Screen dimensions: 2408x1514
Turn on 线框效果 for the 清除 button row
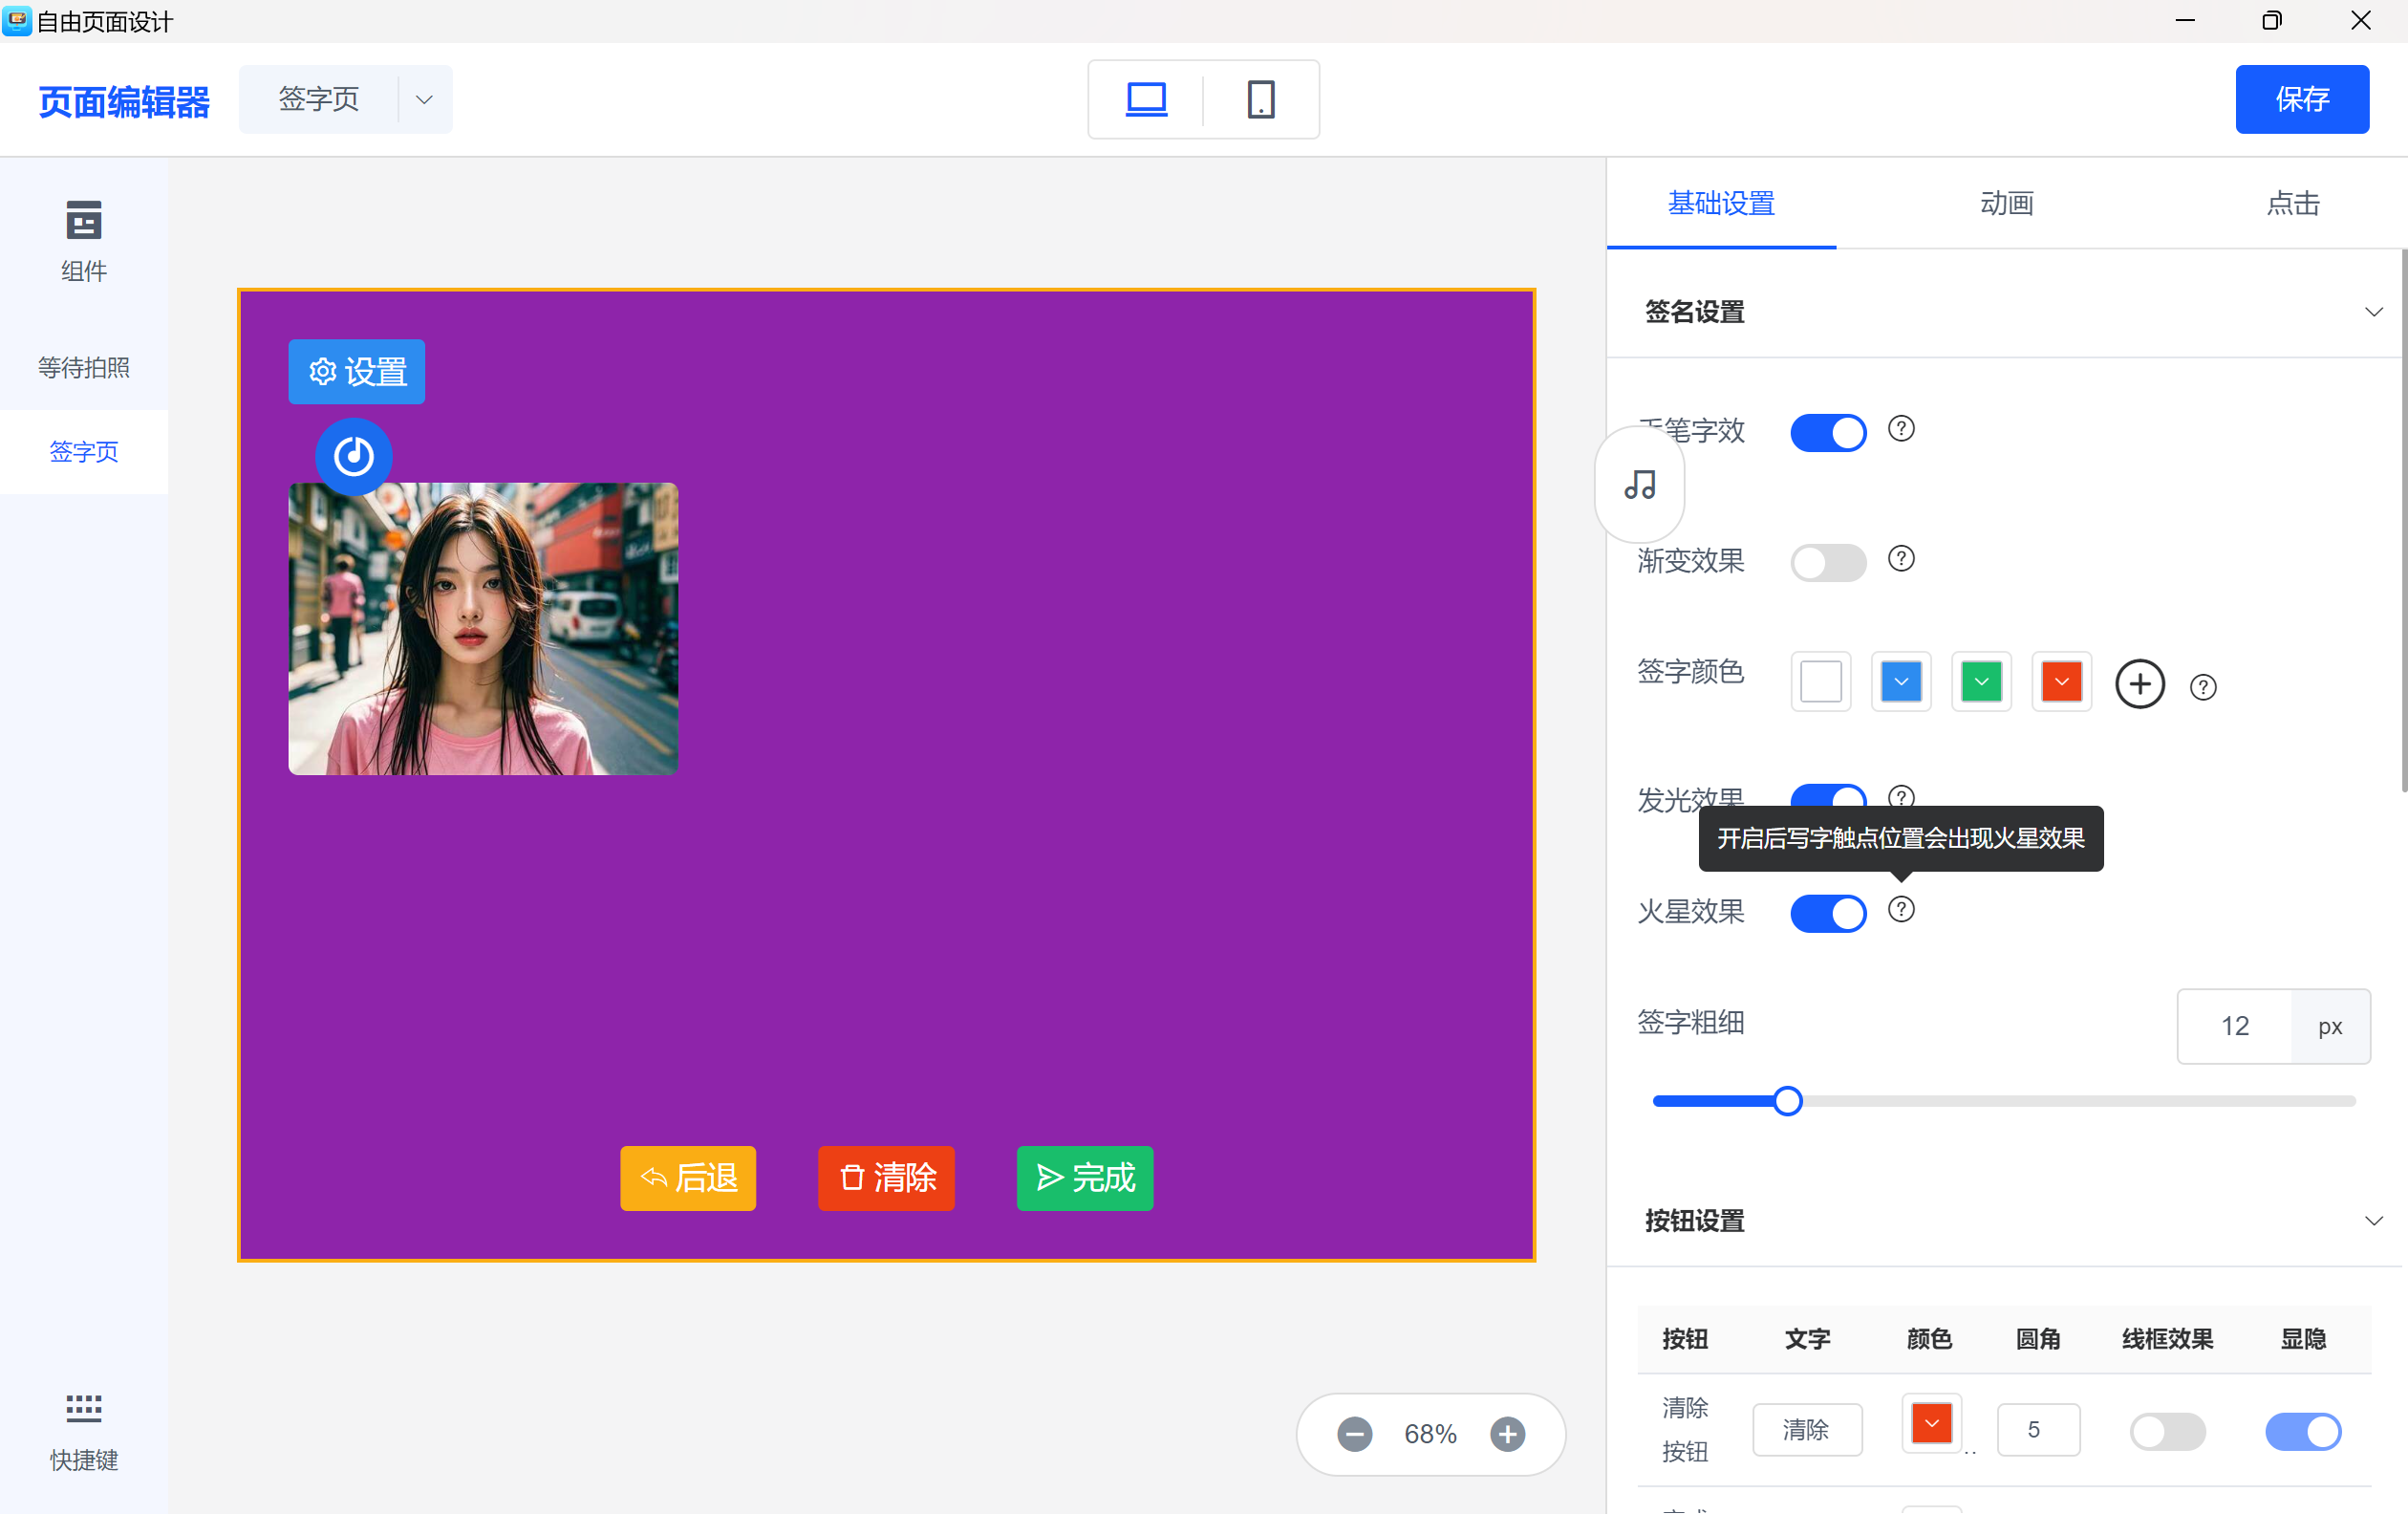click(x=2167, y=1431)
